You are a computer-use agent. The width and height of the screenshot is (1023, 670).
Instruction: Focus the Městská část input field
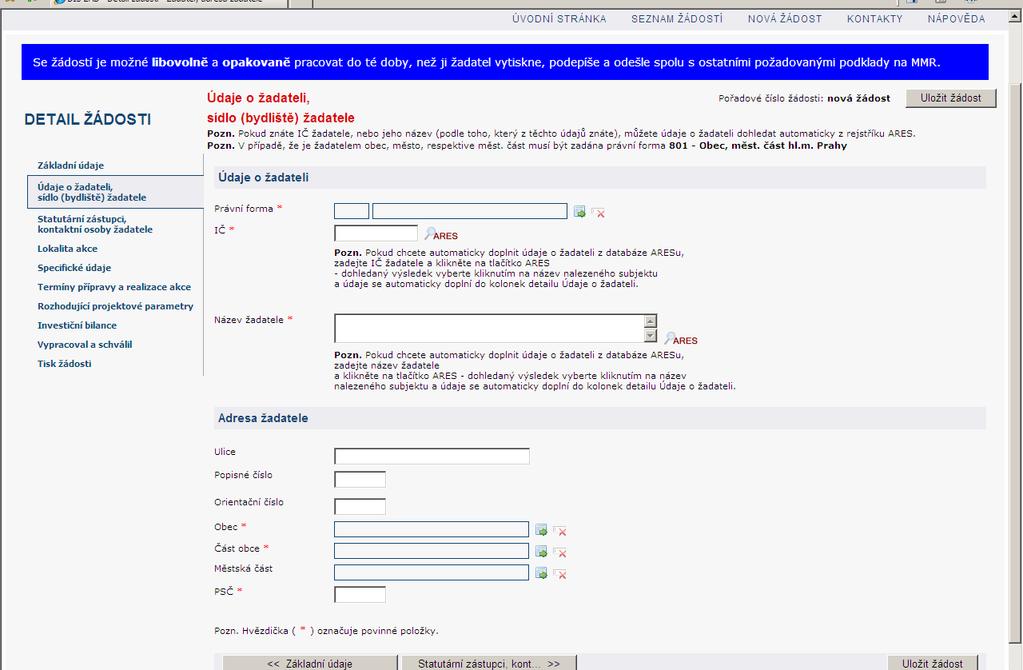431,572
